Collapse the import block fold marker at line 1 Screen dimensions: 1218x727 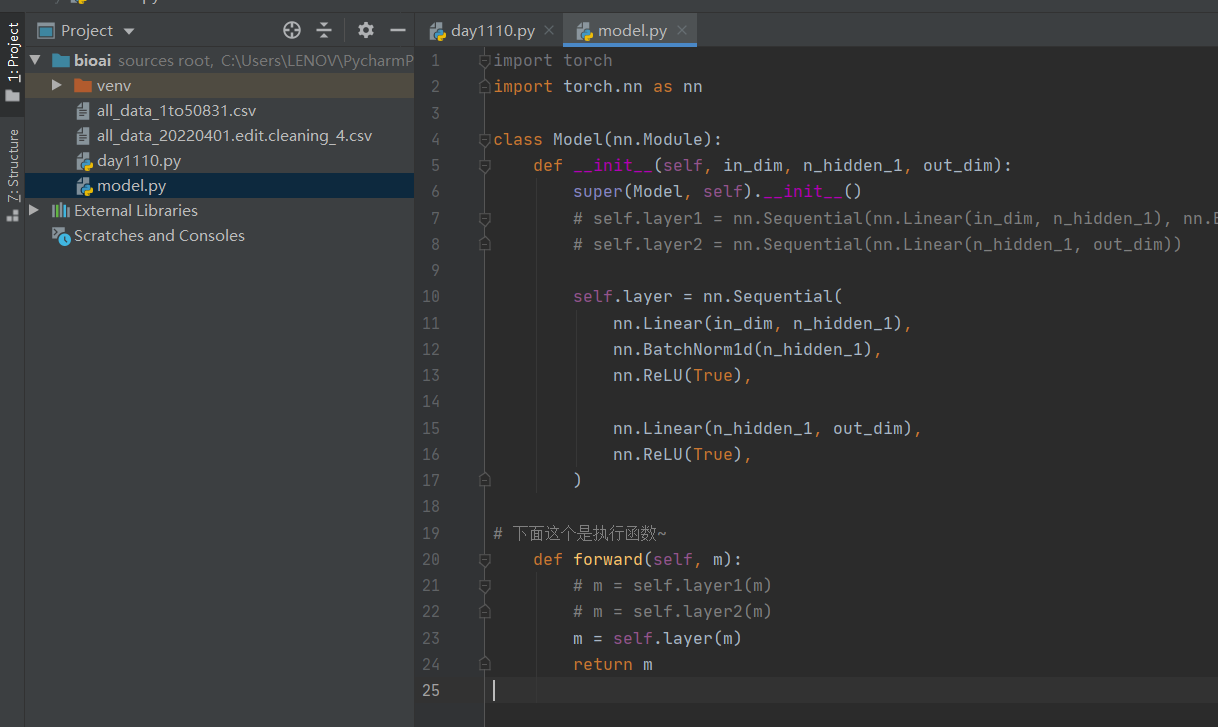tap(484, 60)
